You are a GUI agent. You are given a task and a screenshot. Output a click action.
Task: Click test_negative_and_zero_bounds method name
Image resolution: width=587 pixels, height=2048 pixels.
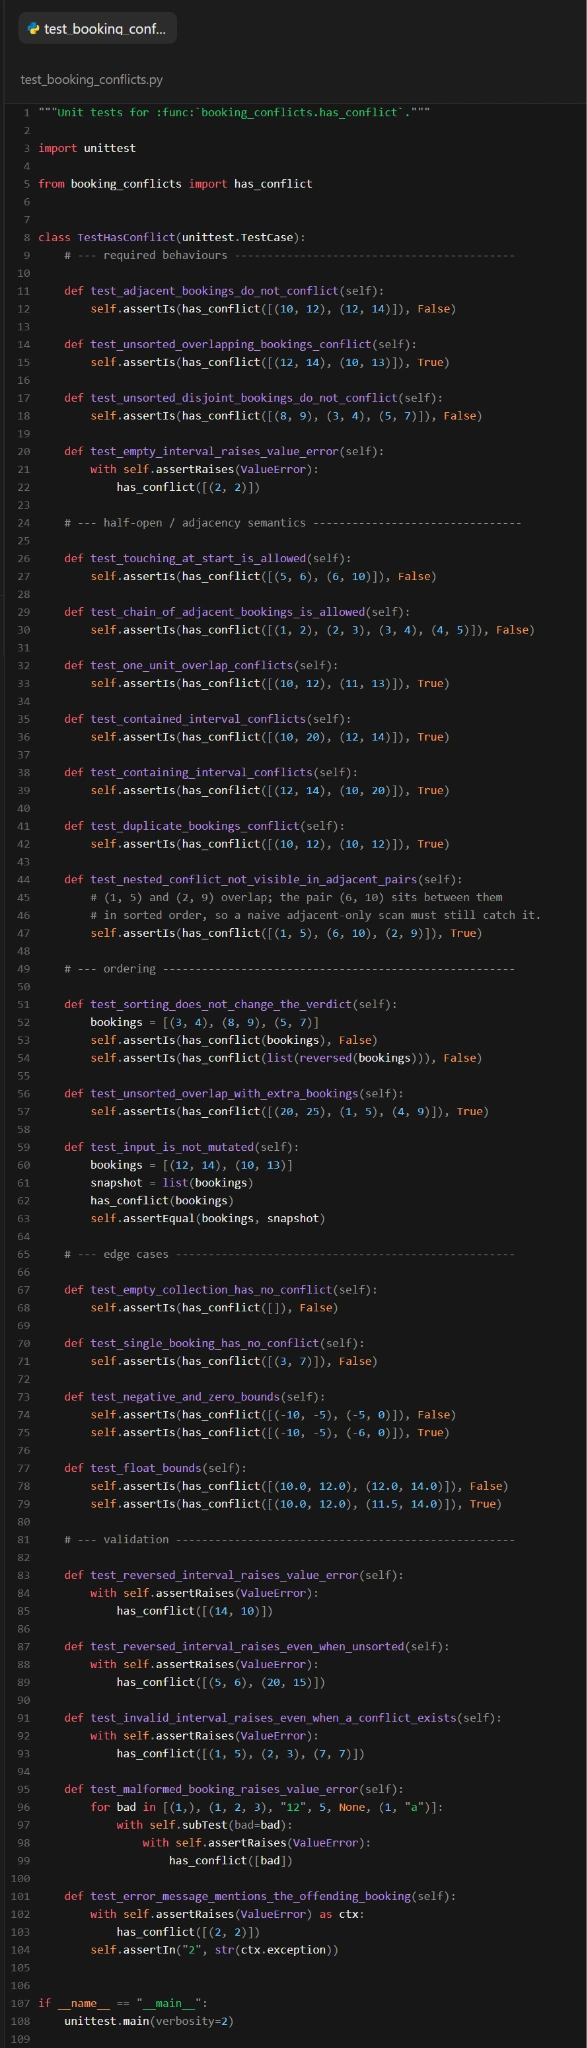[x=185, y=1396]
